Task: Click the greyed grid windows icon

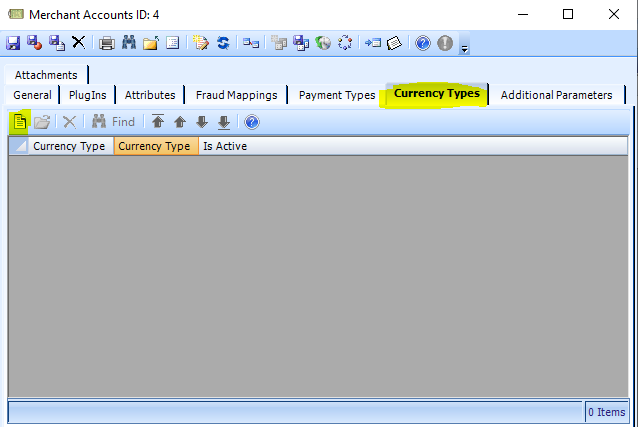Action: pyautogui.click(x=279, y=43)
